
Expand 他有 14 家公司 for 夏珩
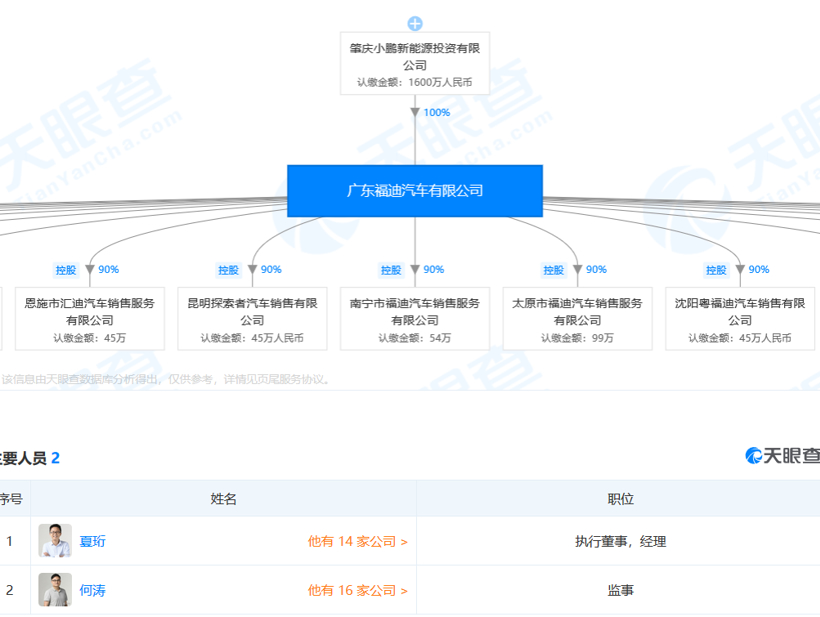tap(357, 541)
